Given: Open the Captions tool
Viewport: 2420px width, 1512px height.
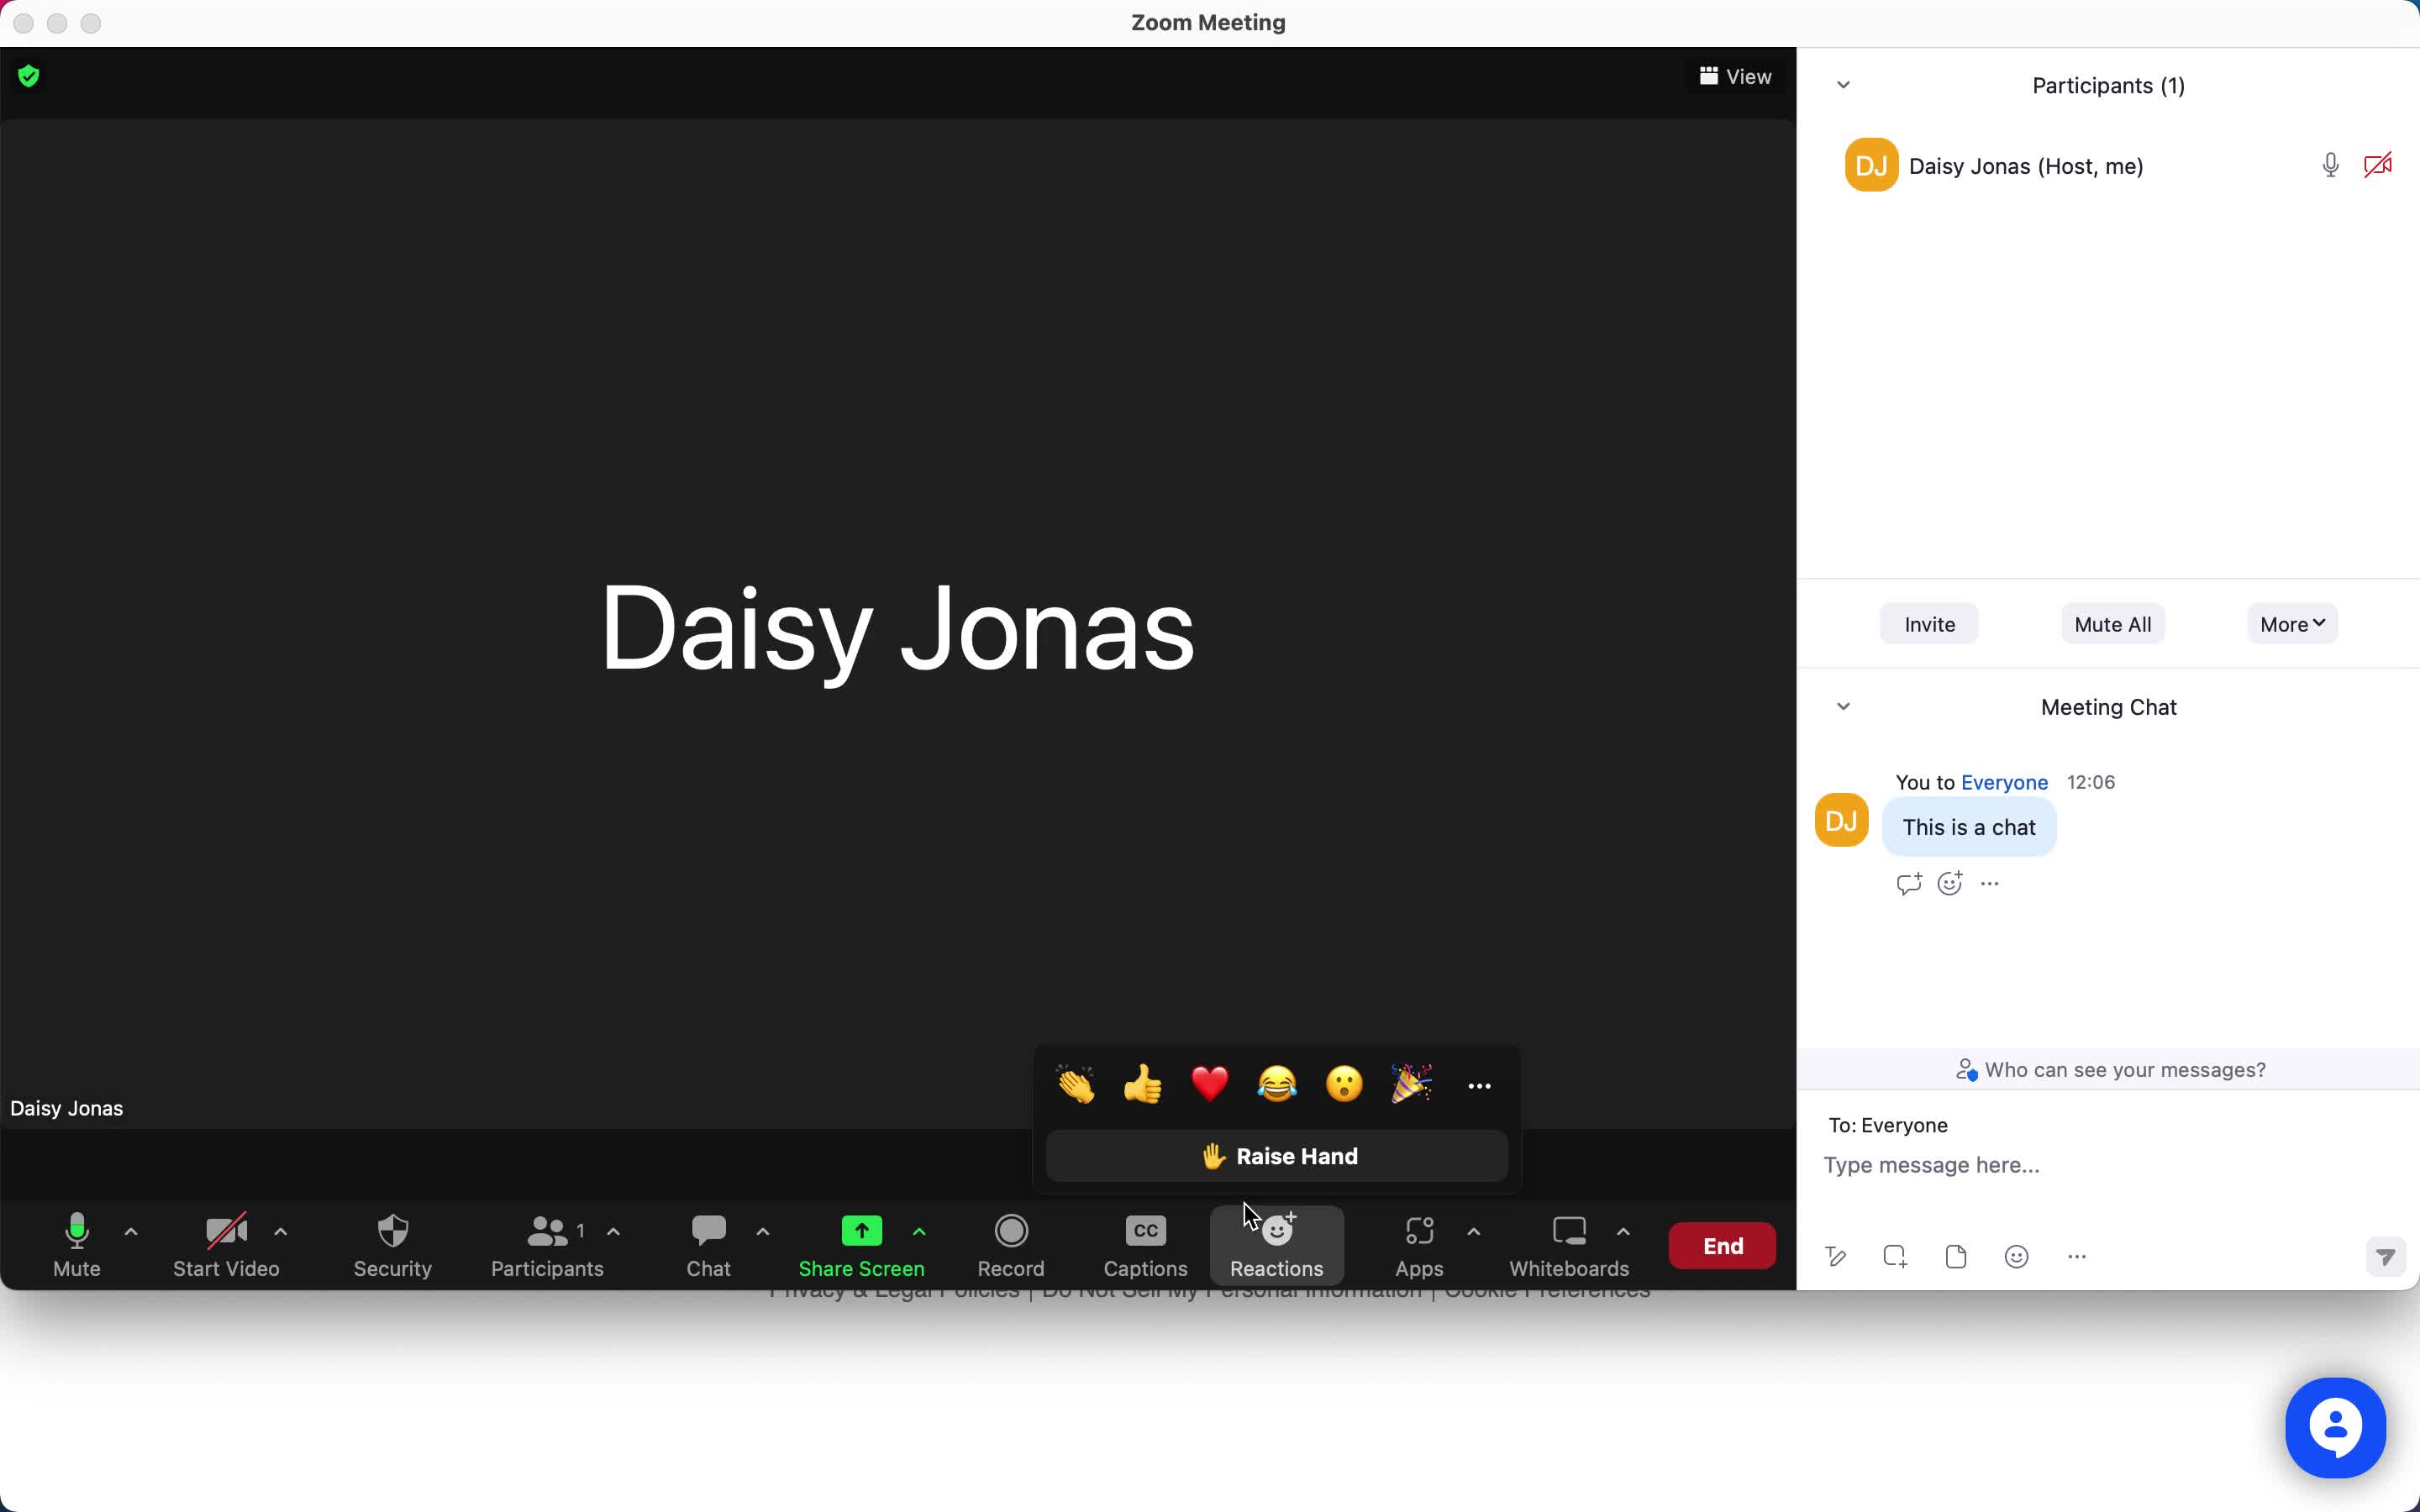Looking at the screenshot, I should (x=1144, y=1244).
